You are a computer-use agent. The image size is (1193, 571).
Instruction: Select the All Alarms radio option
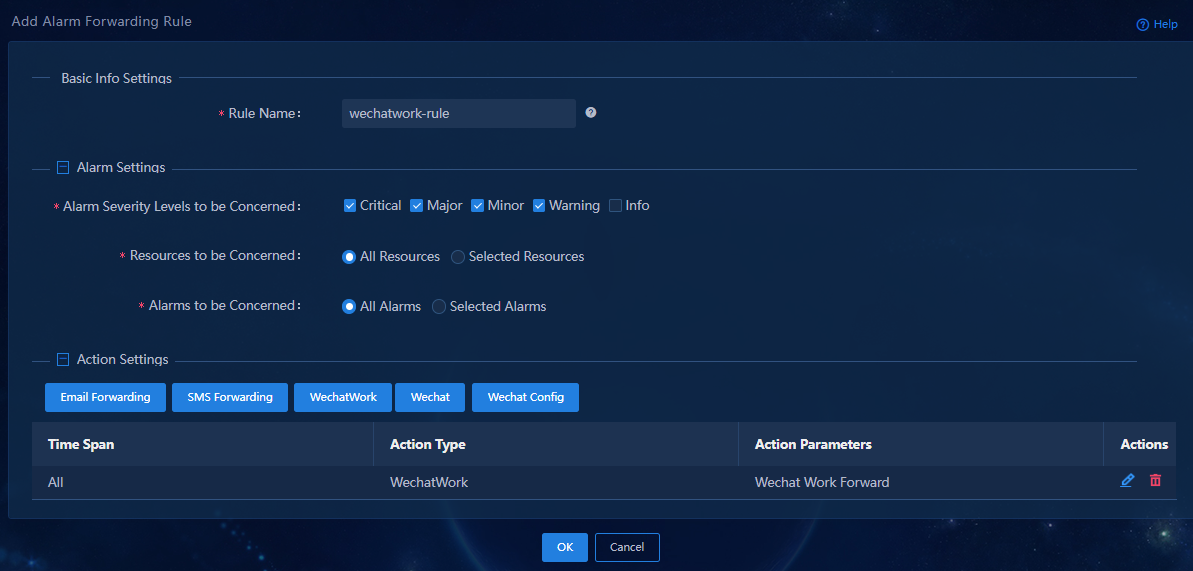(x=349, y=307)
